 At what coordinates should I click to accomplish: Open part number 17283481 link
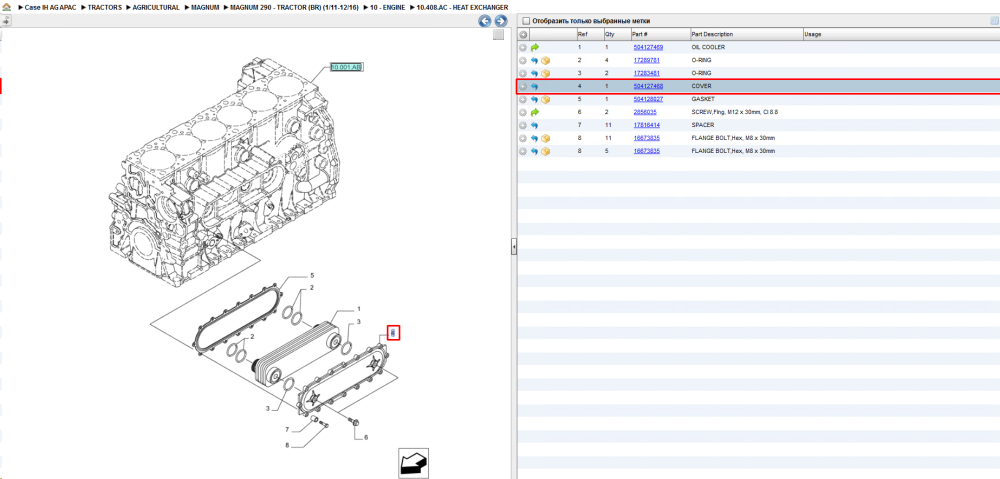coord(646,73)
